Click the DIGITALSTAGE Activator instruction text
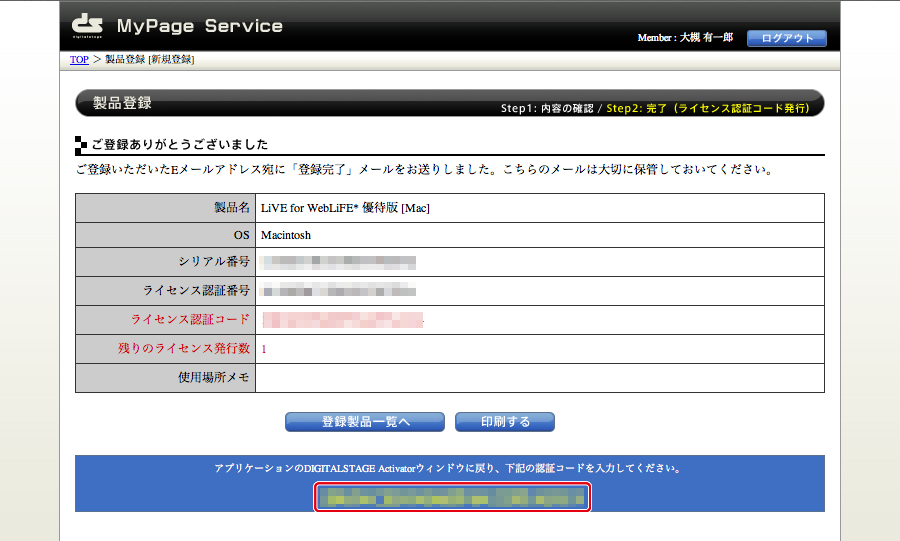900x541 pixels. point(449,468)
